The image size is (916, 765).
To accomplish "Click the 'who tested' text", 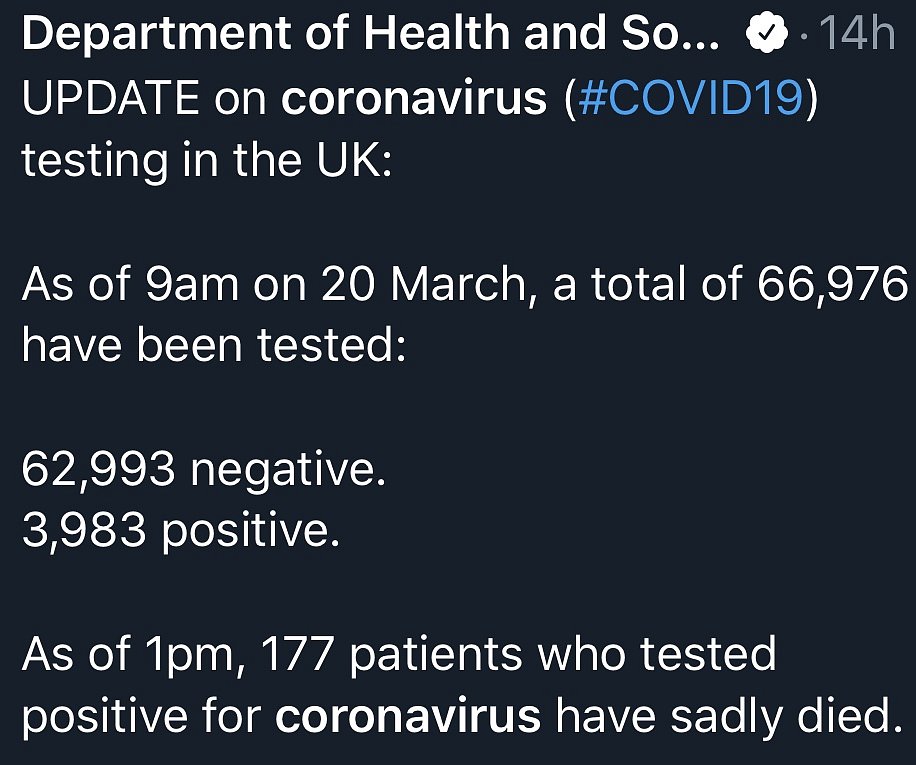I will coord(657,654).
